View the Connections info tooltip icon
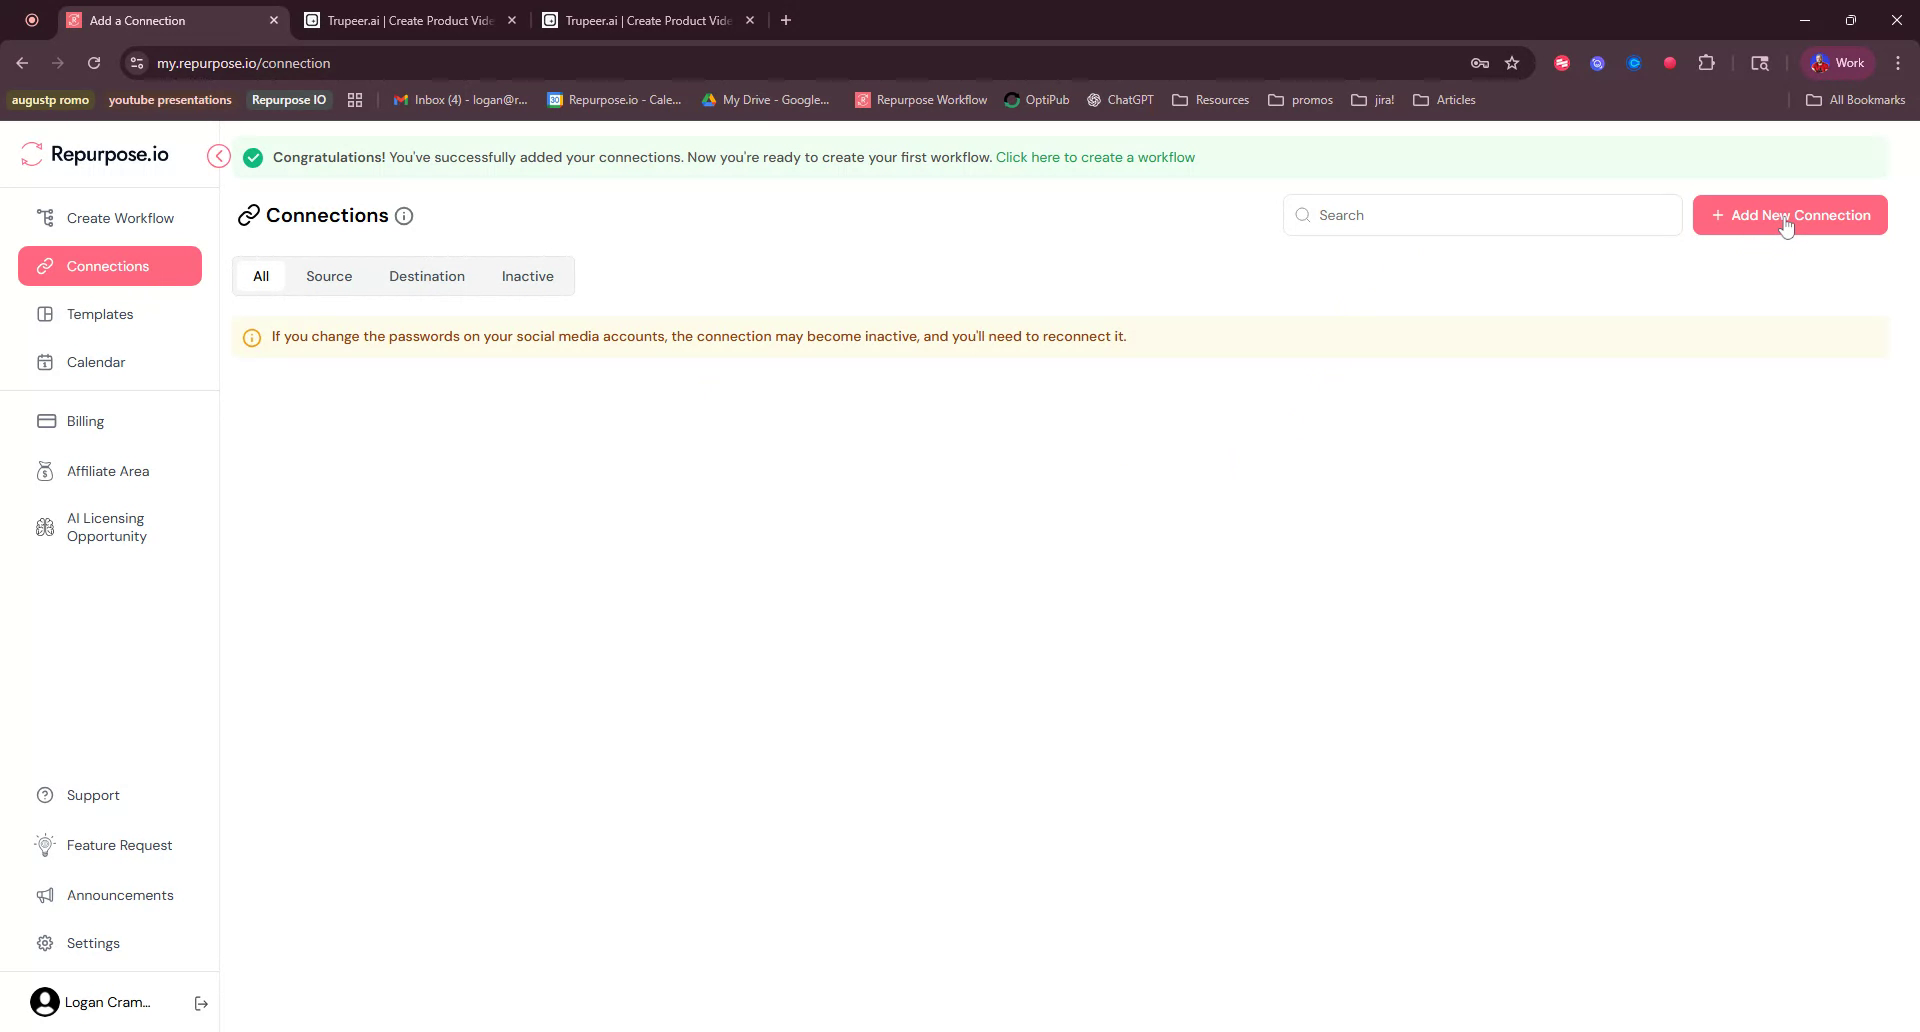This screenshot has width=1920, height=1032. [x=403, y=216]
